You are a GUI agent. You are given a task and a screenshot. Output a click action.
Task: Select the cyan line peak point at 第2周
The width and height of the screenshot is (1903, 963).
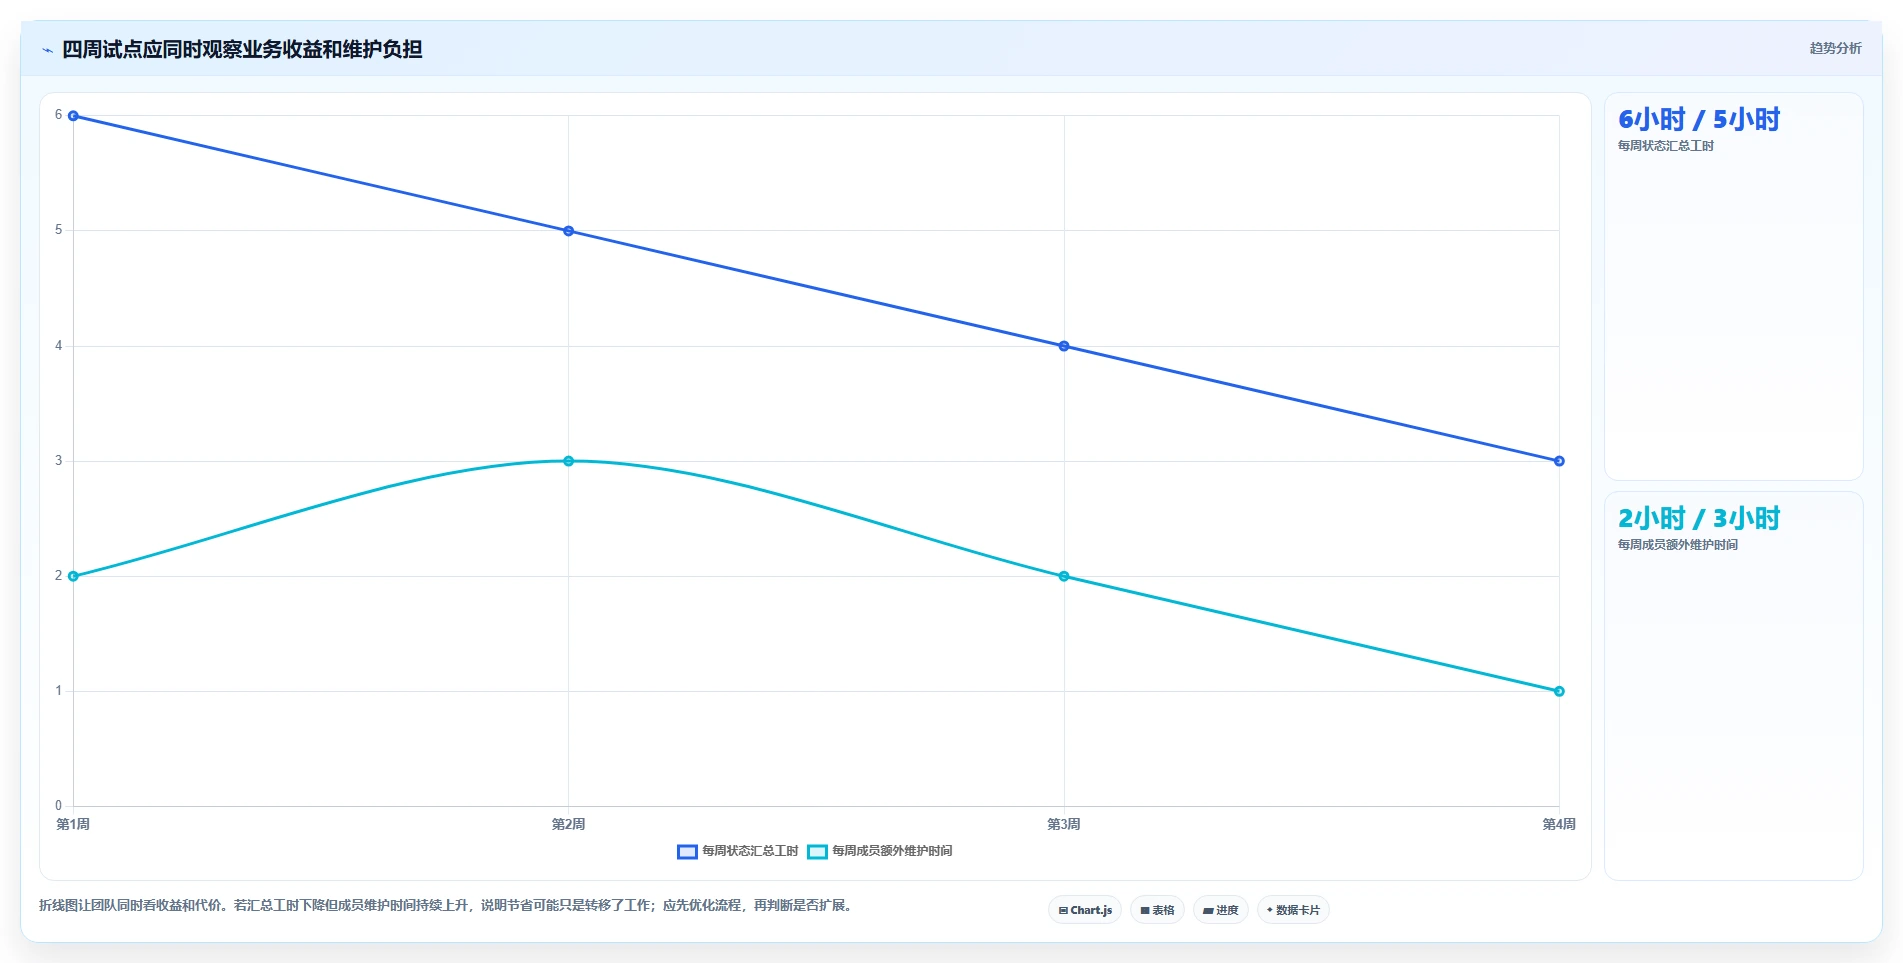pos(568,461)
